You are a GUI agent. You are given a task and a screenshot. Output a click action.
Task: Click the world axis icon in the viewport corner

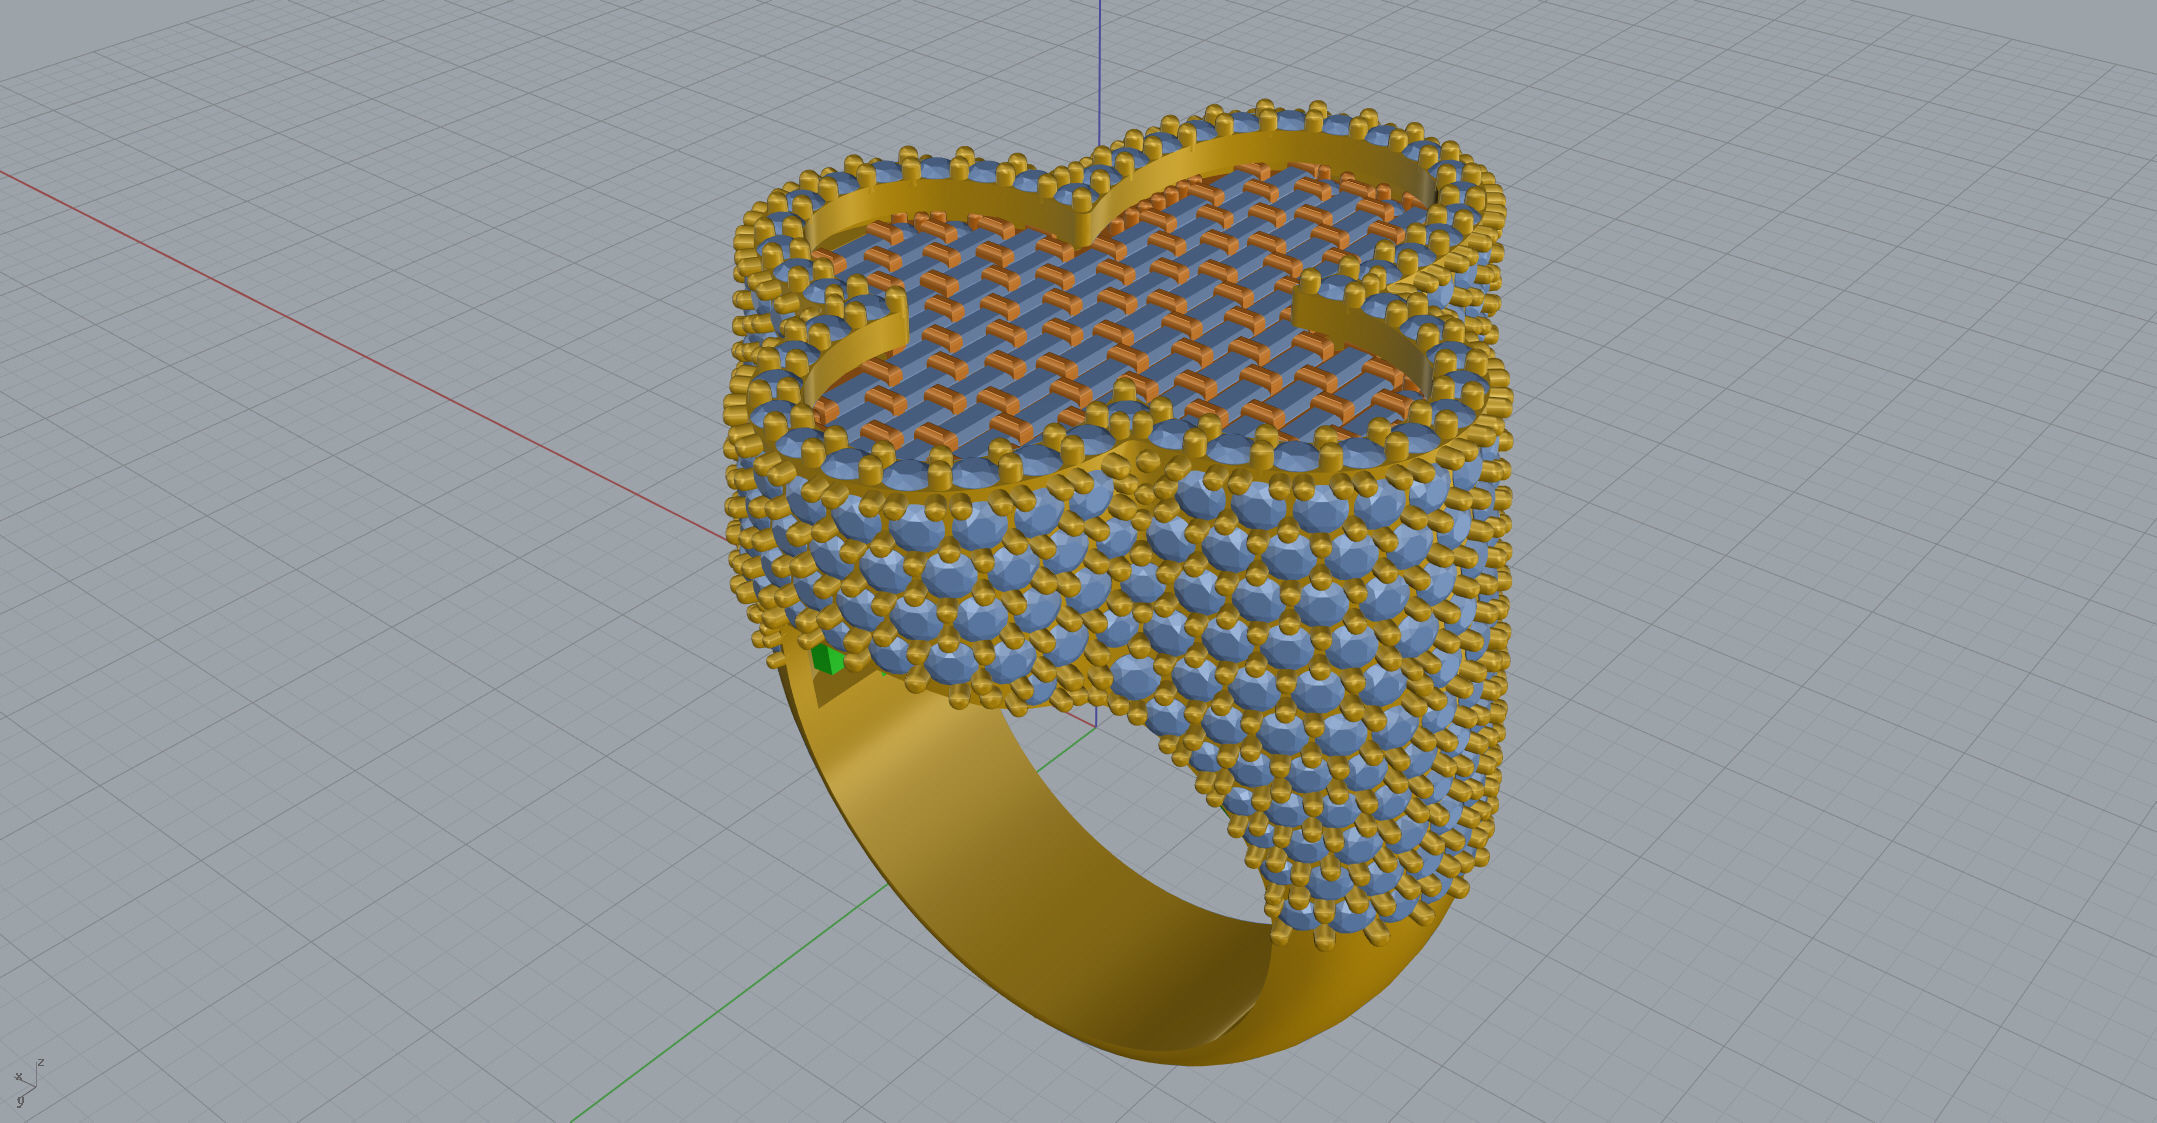[28, 1083]
